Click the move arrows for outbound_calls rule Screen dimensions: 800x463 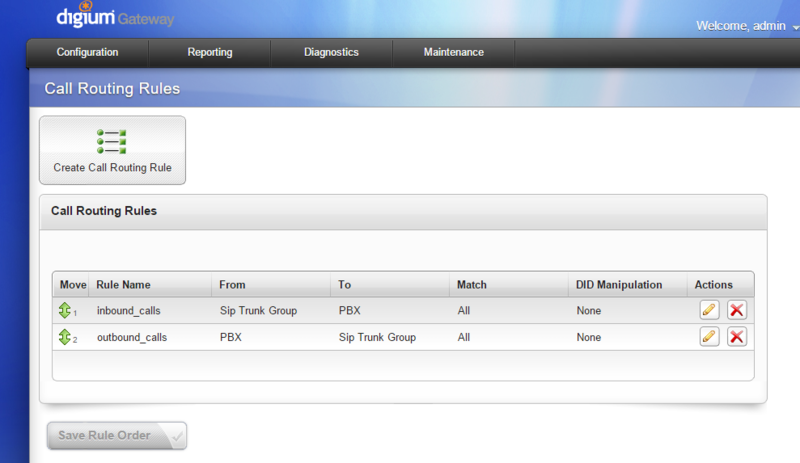point(66,338)
